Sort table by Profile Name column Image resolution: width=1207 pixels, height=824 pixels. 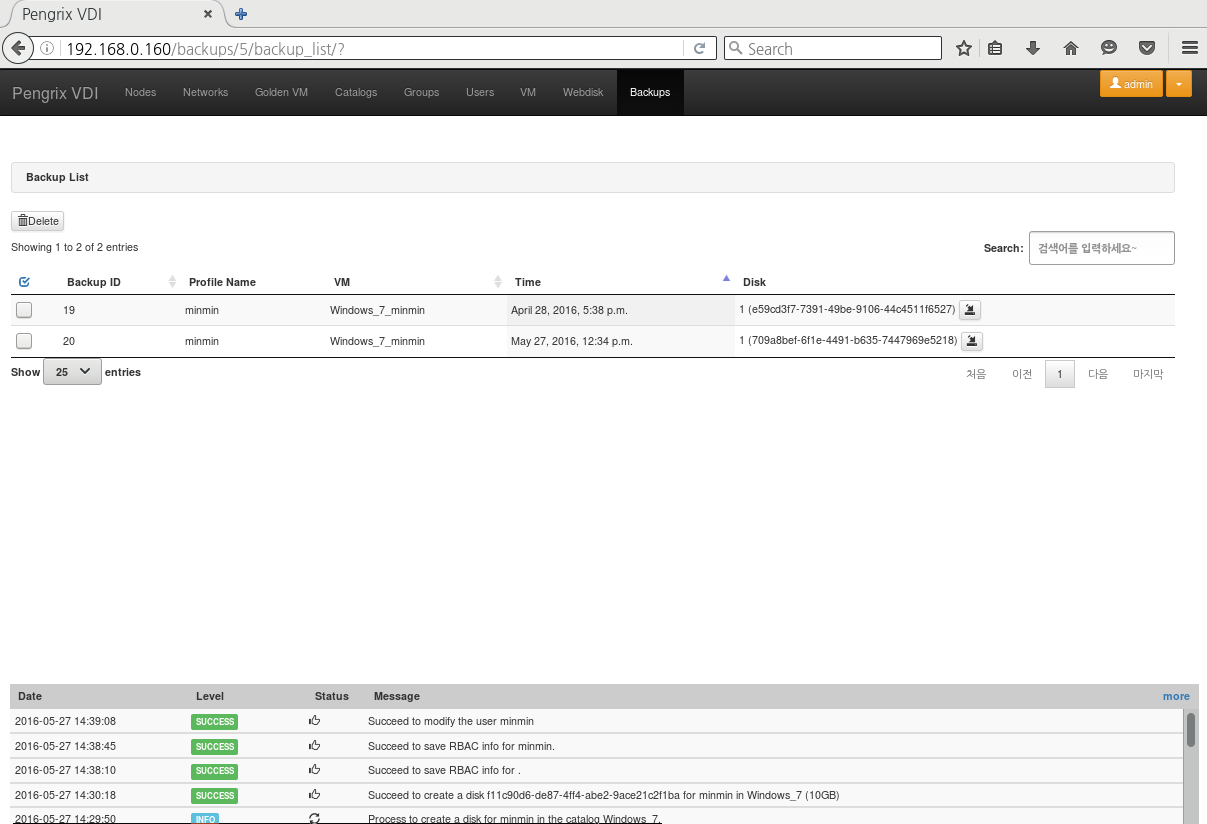[253, 282]
